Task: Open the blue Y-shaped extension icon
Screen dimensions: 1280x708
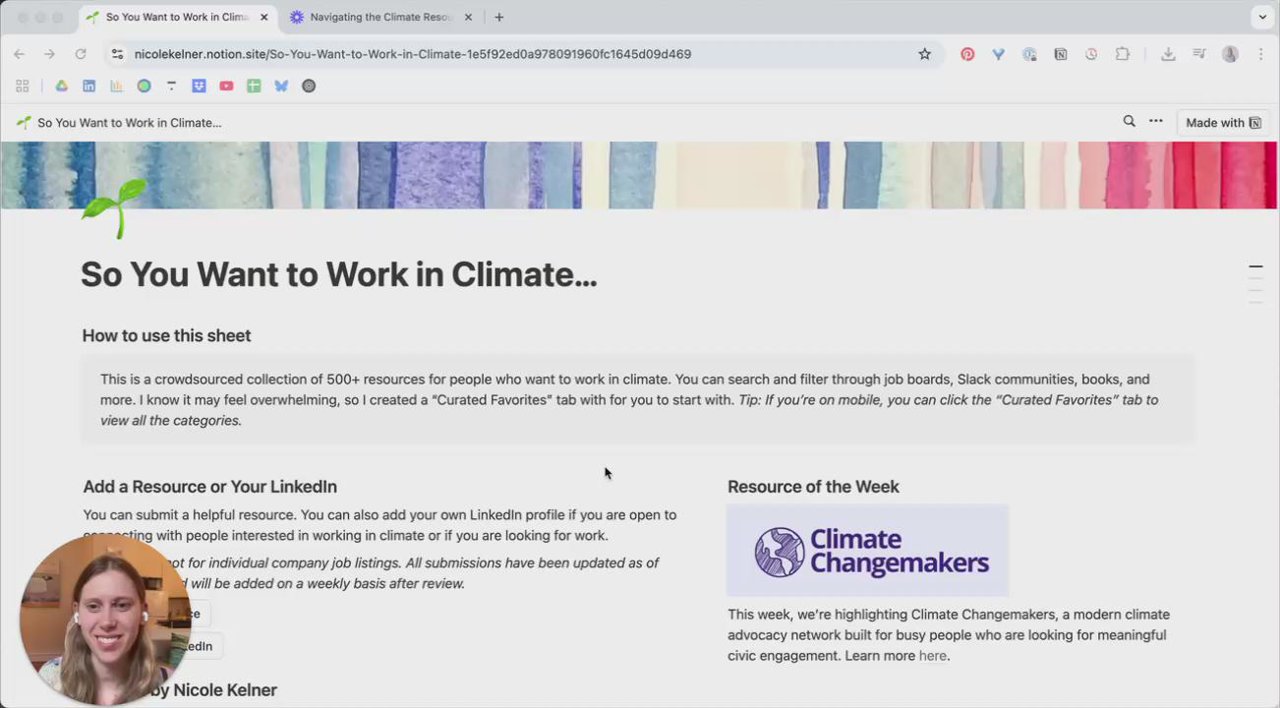Action: click(998, 54)
